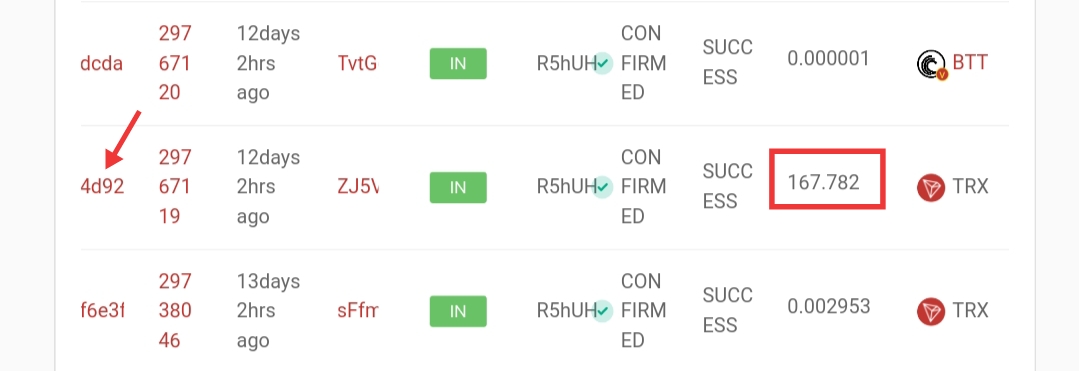1079x371 pixels.
Task: Click verified checkmark beside R5hUH in second row
Action: click(x=603, y=187)
